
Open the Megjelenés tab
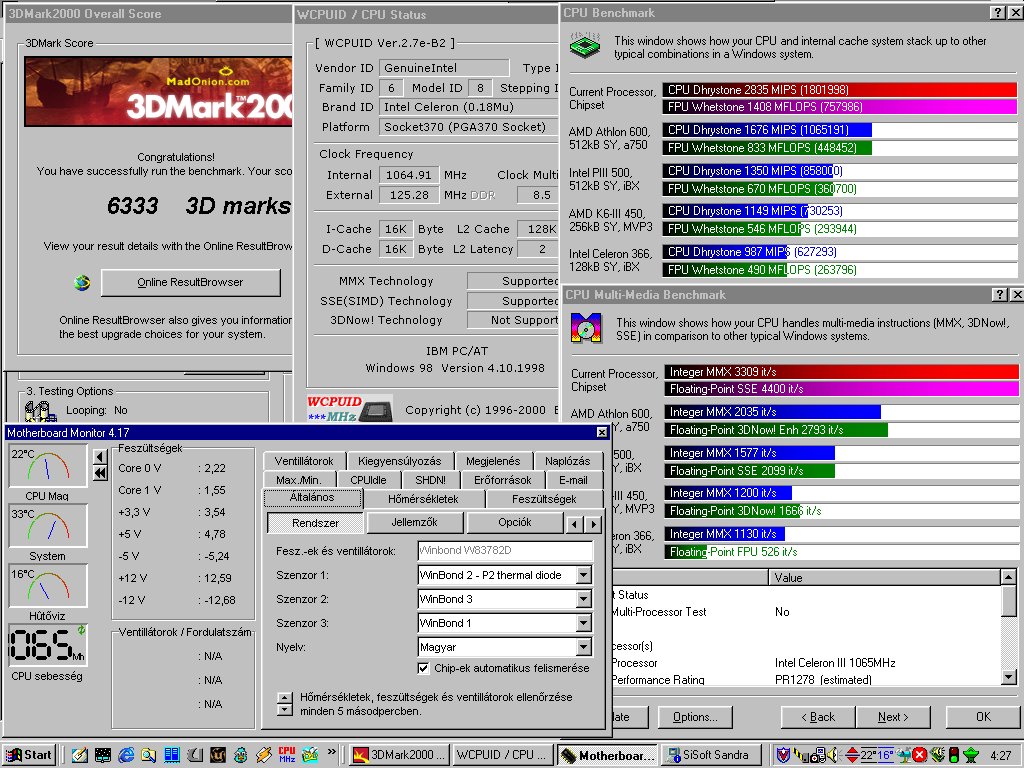493,461
